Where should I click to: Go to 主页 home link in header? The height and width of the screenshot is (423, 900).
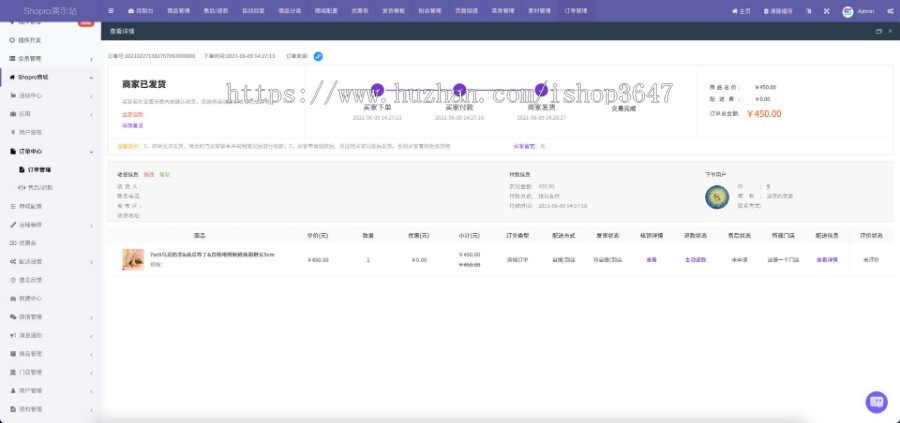(741, 11)
